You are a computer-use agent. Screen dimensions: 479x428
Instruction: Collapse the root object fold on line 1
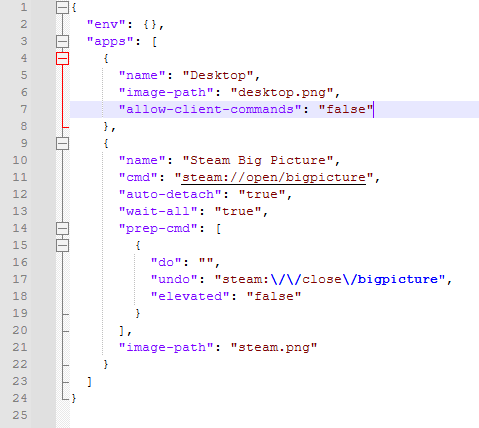point(62,7)
